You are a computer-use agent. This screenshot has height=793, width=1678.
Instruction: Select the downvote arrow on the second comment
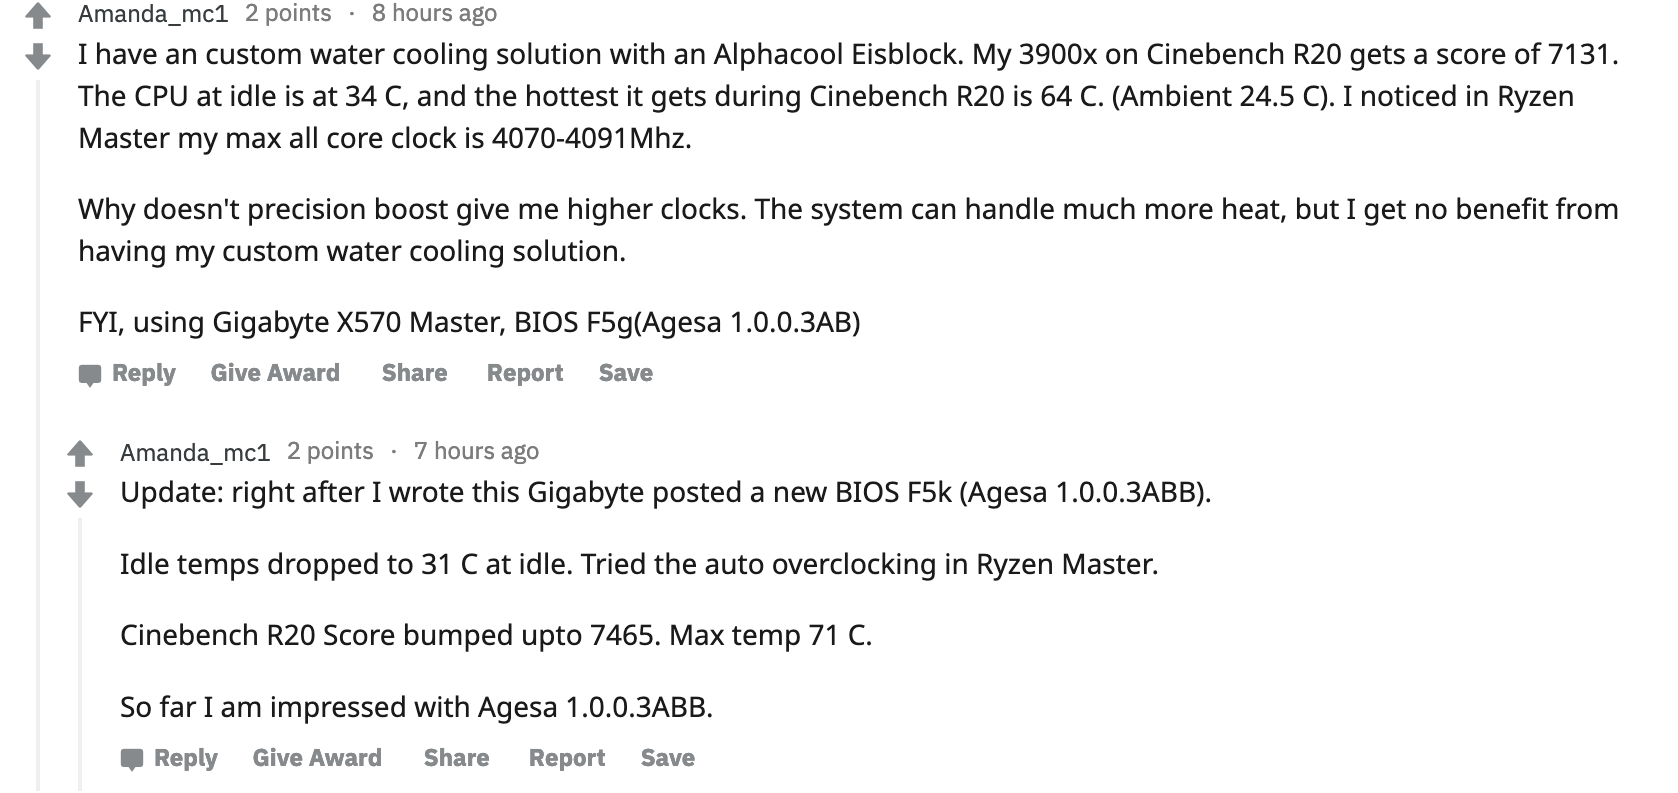pos(80,495)
